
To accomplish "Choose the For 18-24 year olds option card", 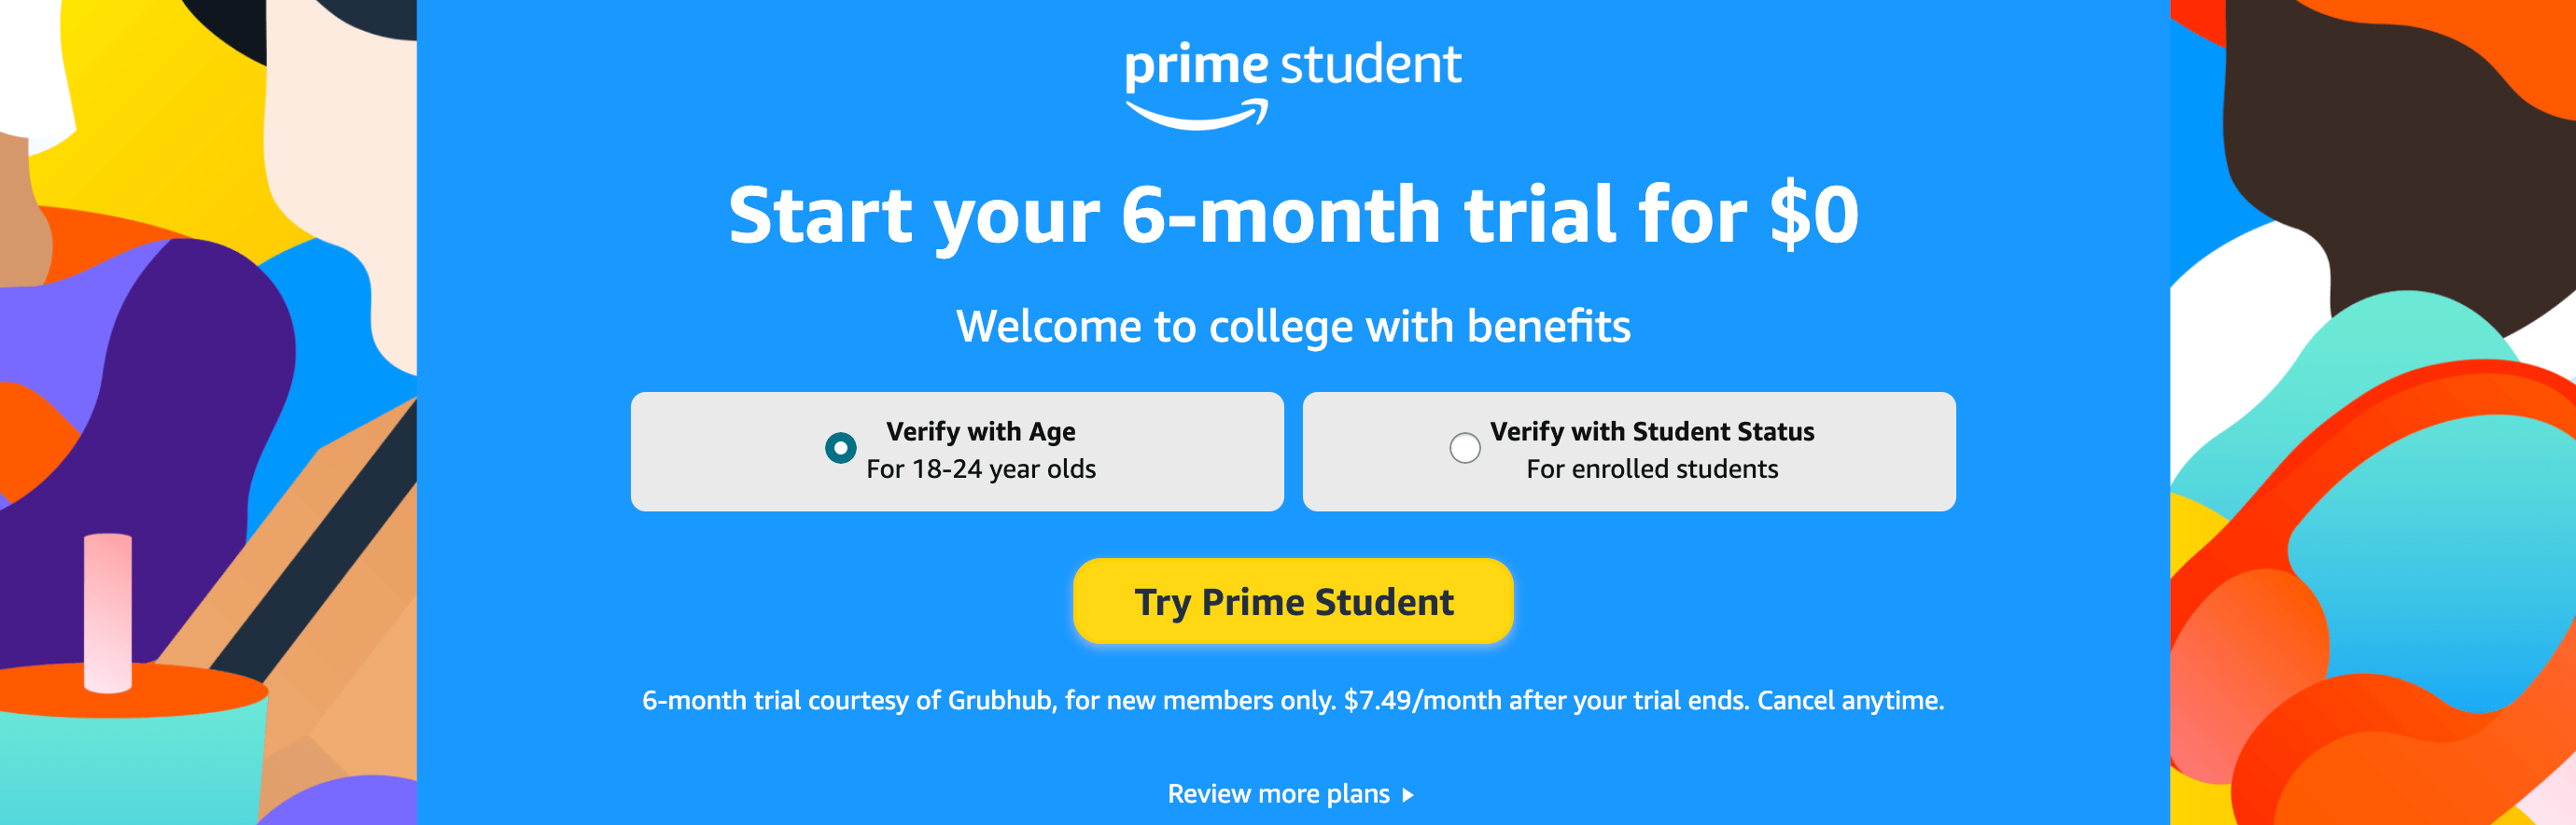I will [957, 451].
